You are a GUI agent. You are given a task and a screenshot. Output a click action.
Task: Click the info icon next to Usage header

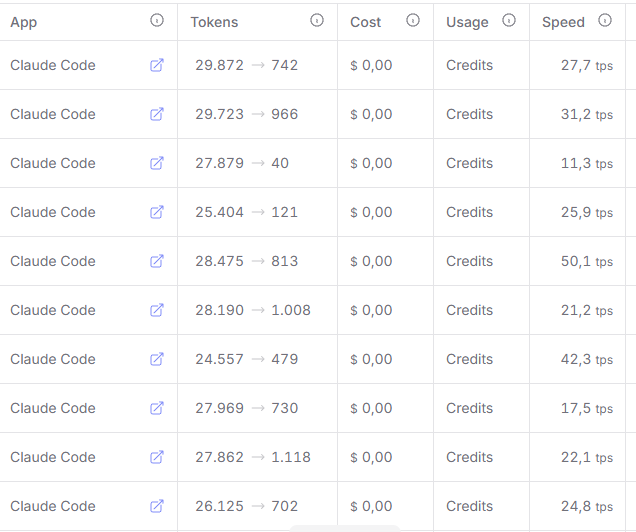tap(509, 20)
